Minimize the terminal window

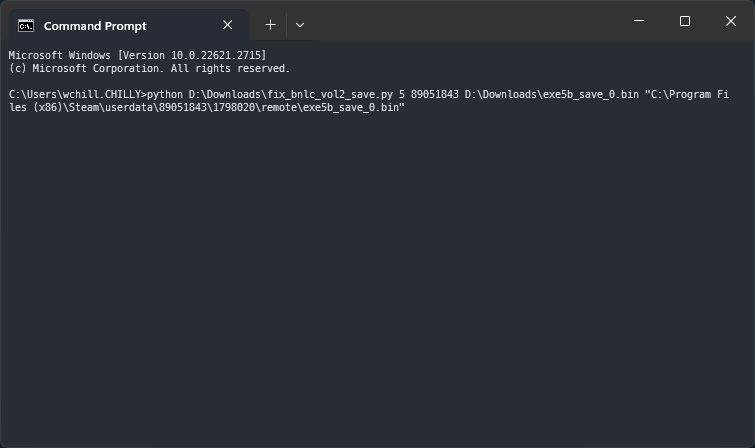640,21
